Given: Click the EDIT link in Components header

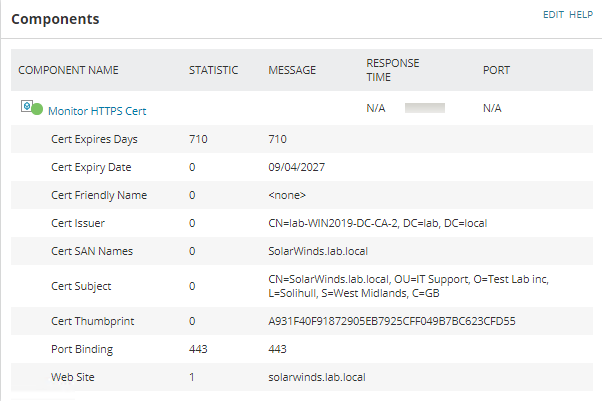Looking at the screenshot, I should tap(553, 15).
